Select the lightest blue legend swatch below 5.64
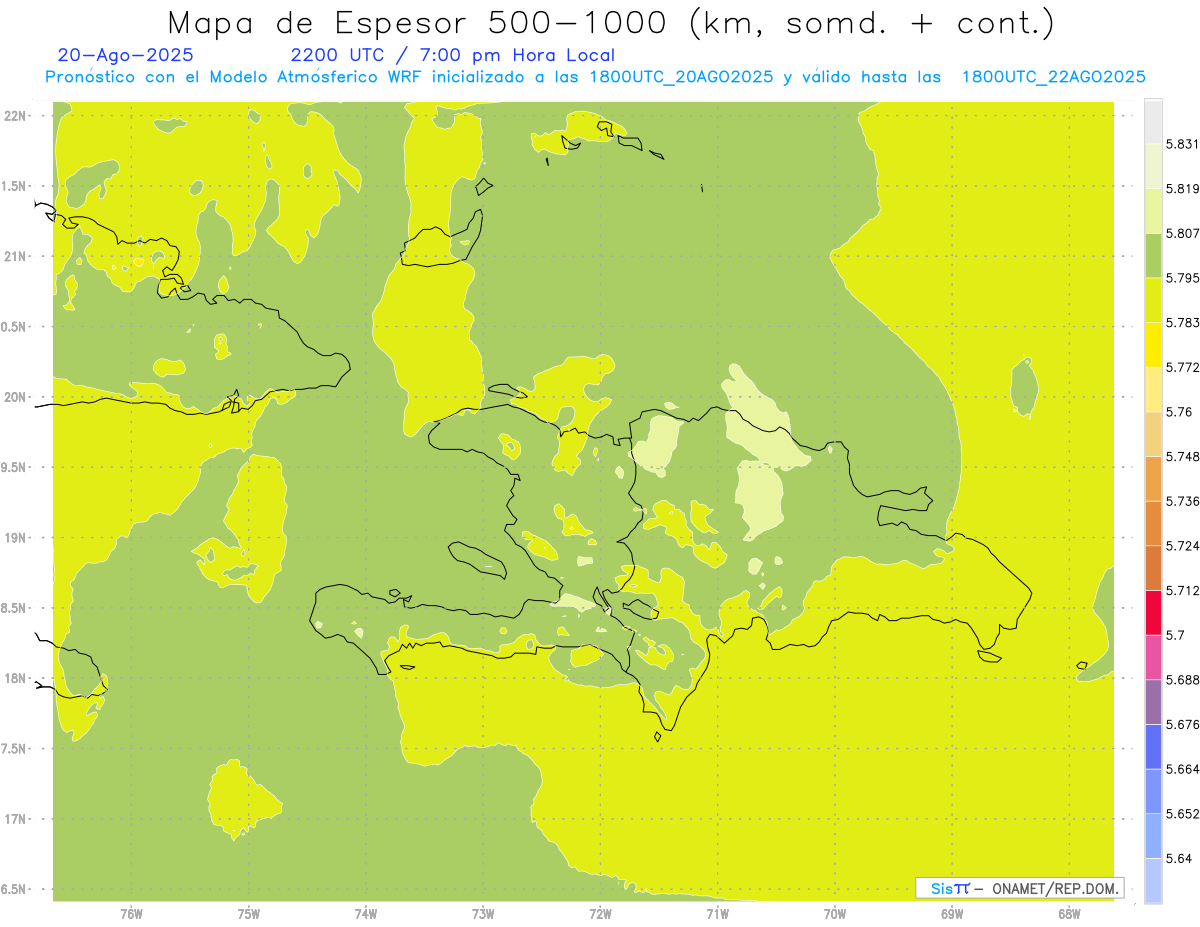1200x927 pixels. [x=1153, y=881]
